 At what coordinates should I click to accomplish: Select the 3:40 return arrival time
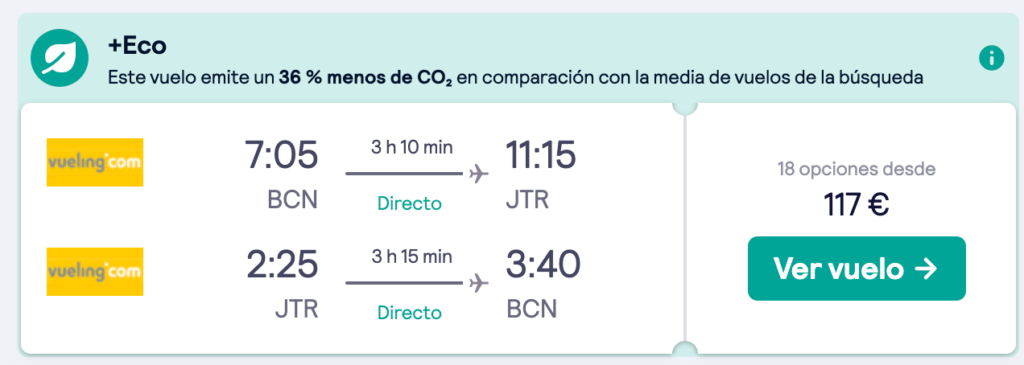543,265
